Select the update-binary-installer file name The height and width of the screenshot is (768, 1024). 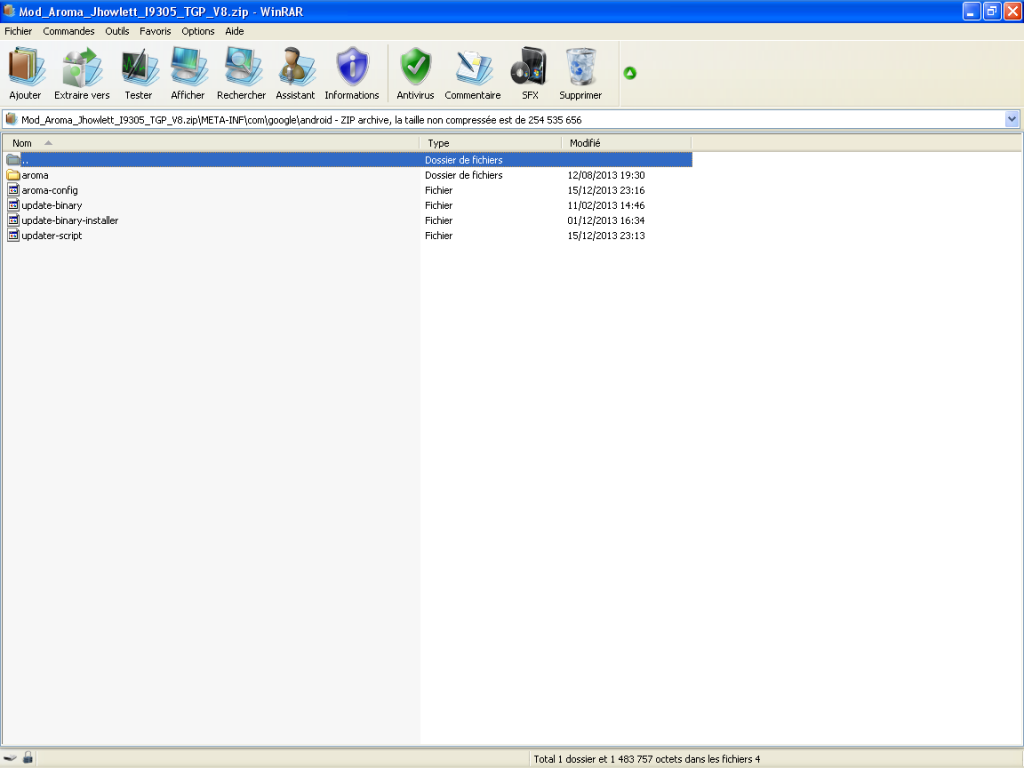click(70, 220)
